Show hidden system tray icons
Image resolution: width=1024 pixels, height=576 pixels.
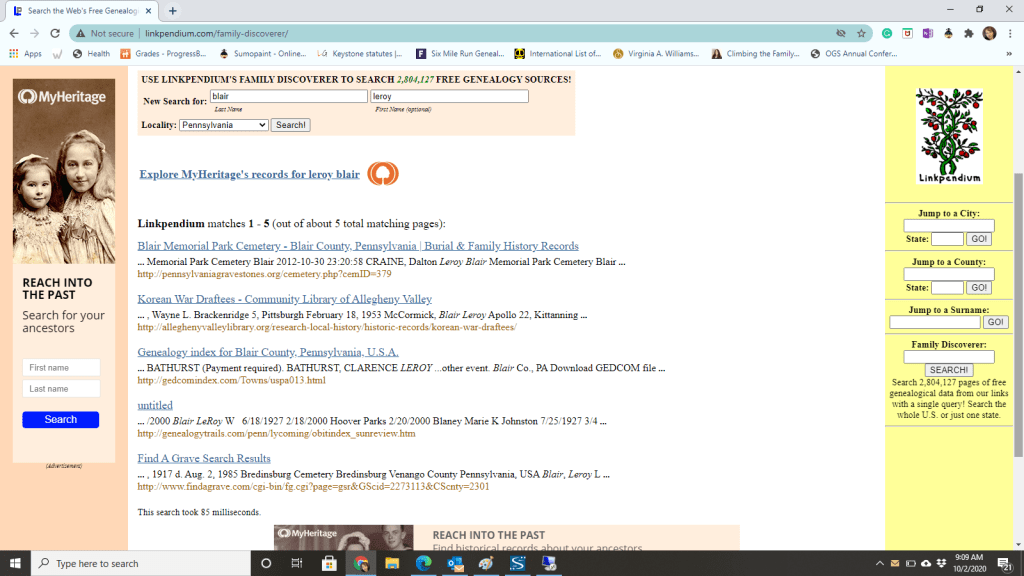(x=880, y=564)
